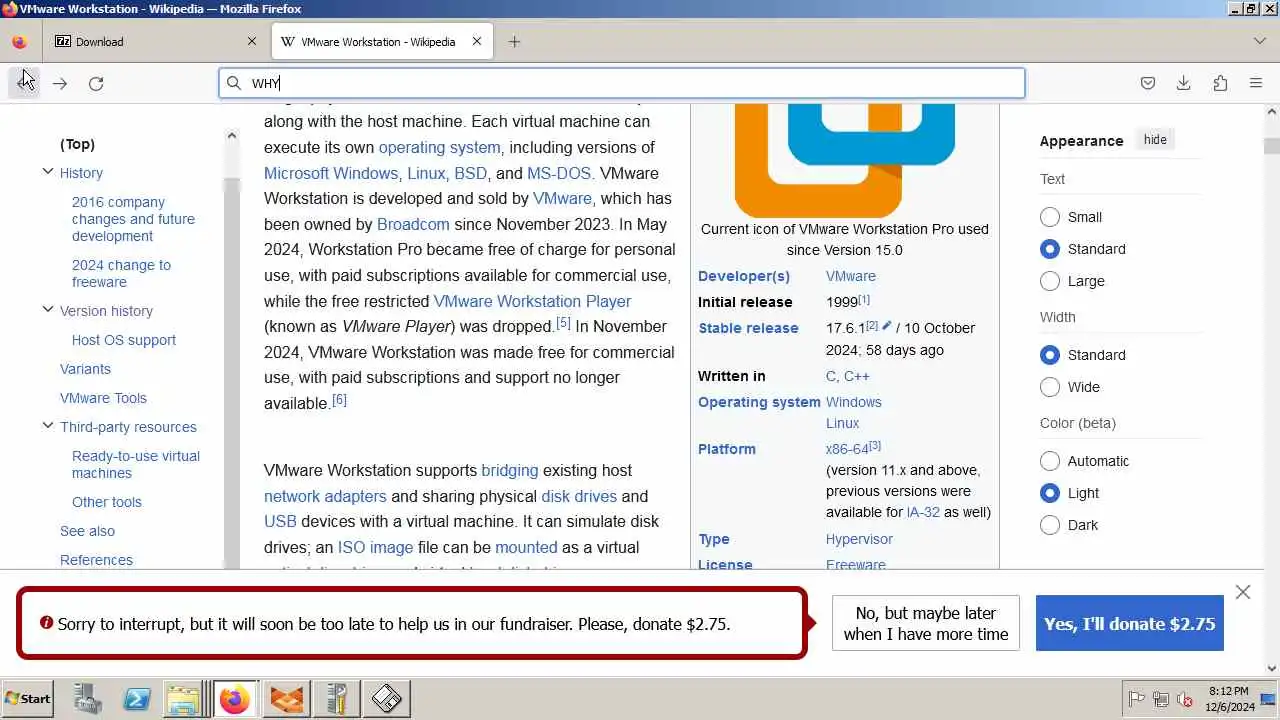Go to VMware Tools section
Image resolution: width=1280 pixels, height=720 pixels.
point(103,398)
